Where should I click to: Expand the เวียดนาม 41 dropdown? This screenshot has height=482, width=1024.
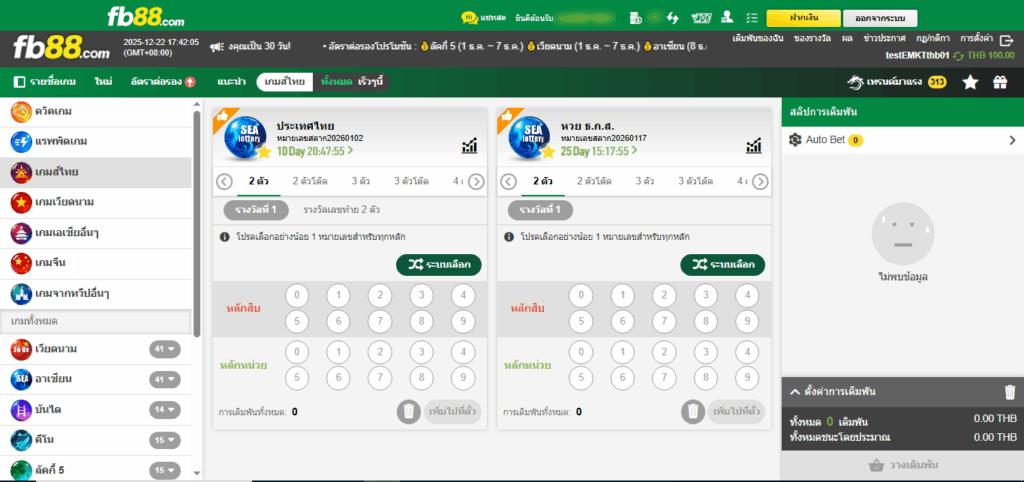[x=165, y=349]
